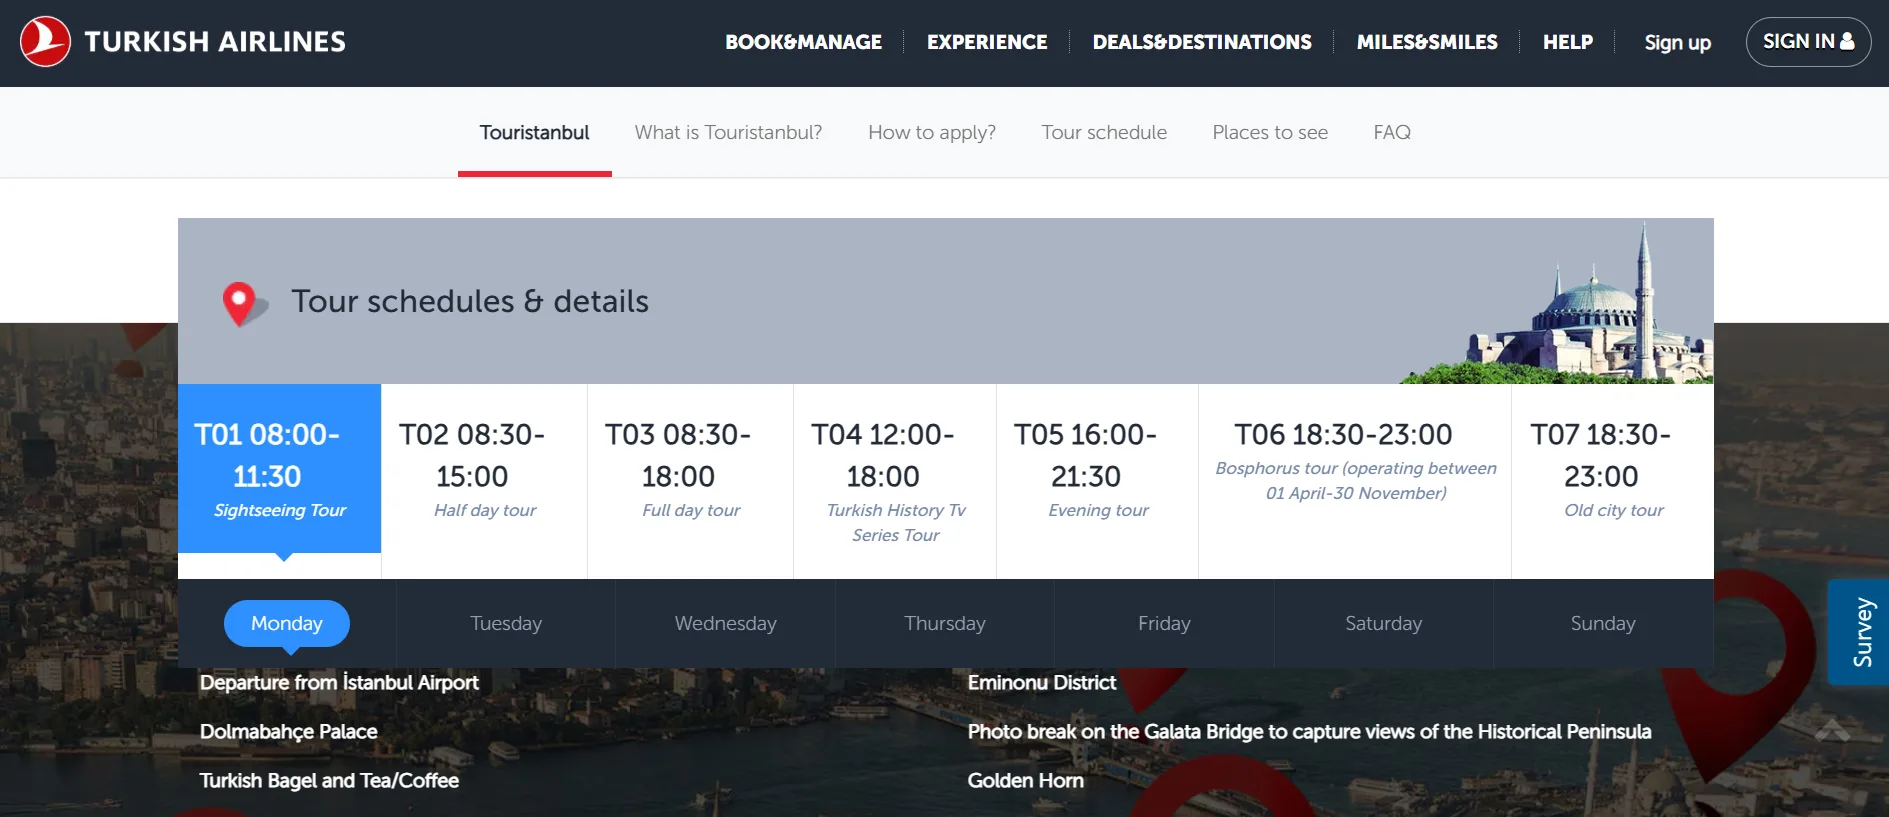Switch to the How to apply? tab

pos(931,132)
